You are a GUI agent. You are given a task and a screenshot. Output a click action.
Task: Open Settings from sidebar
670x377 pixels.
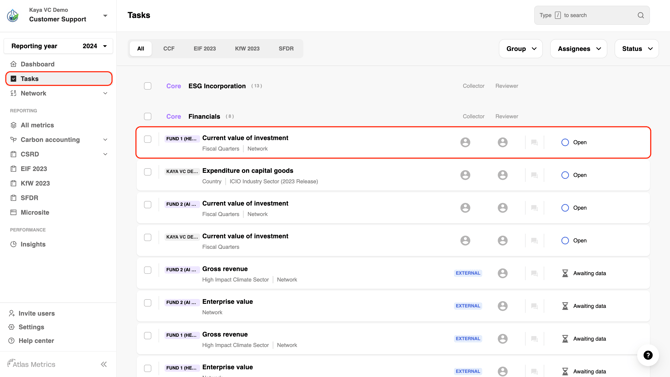[x=31, y=327]
